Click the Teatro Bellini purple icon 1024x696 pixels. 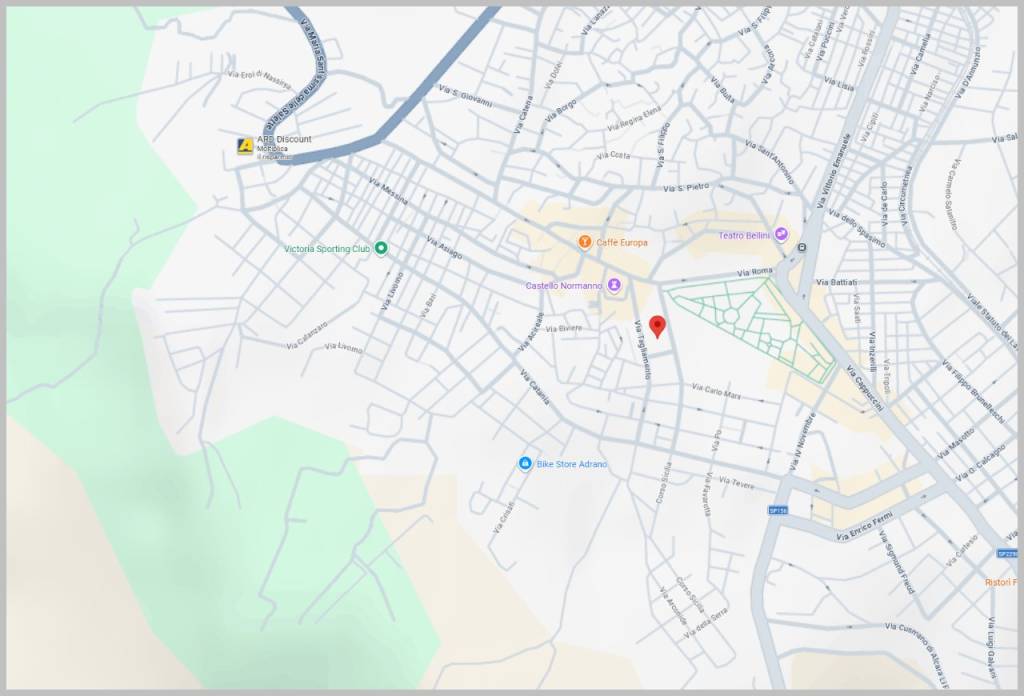pos(781,235)
